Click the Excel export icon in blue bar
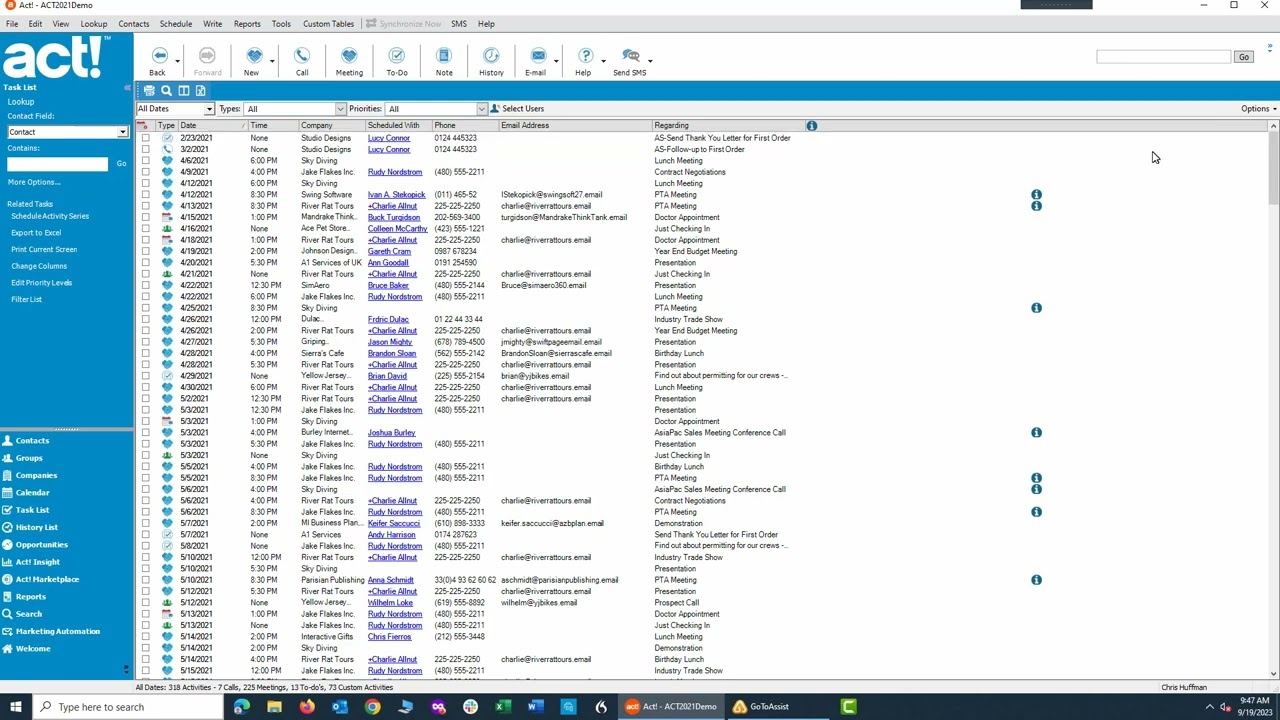Image resolution: width=1280 pixels, height=720 pixels. tap(200, 91)
